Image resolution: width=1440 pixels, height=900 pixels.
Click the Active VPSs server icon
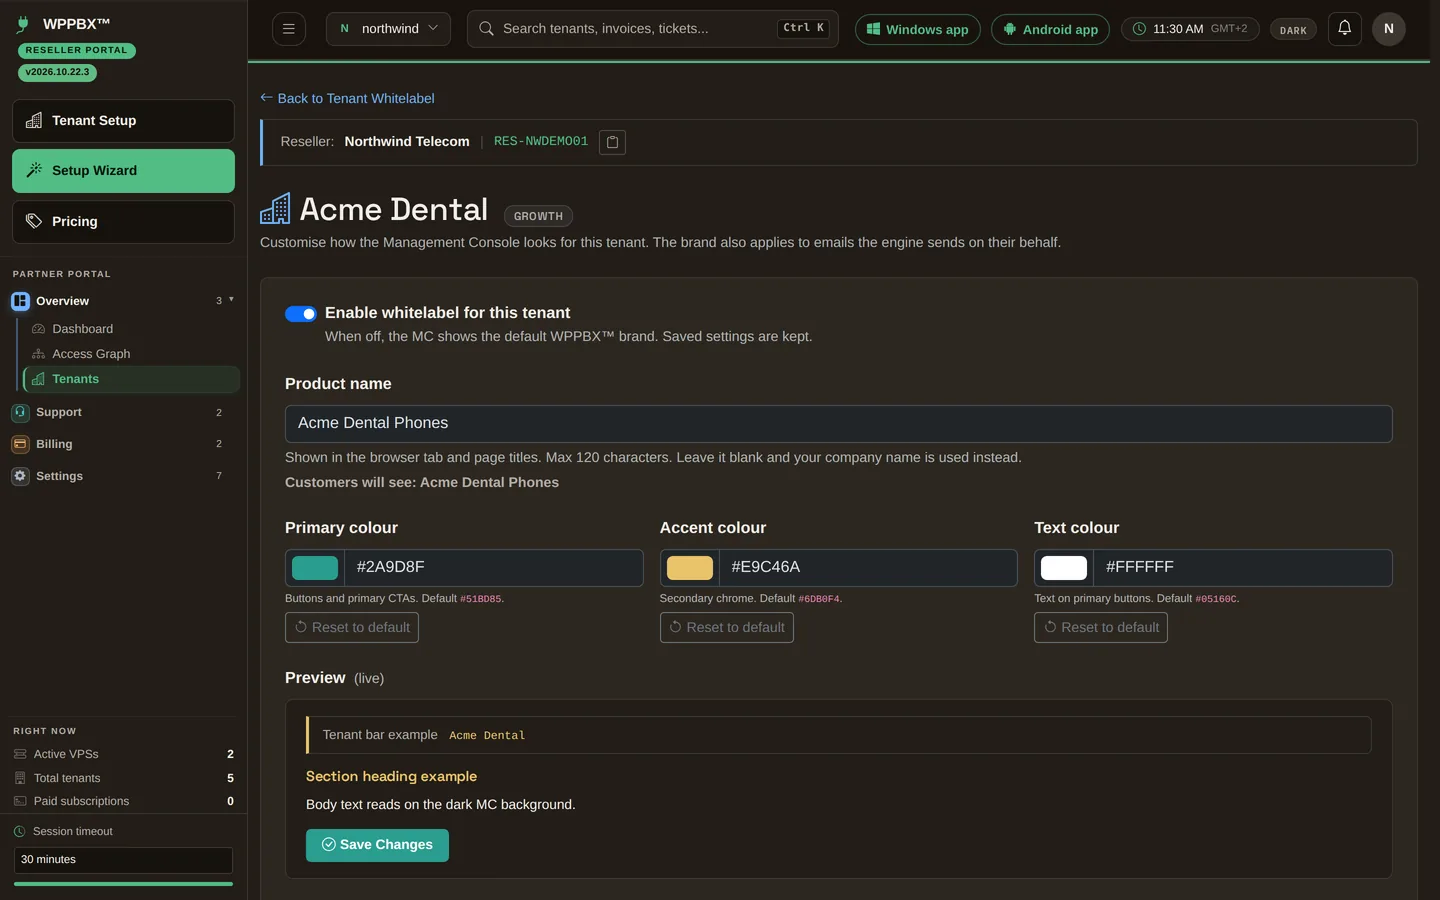pyautogui.click(x=20, y=754)
